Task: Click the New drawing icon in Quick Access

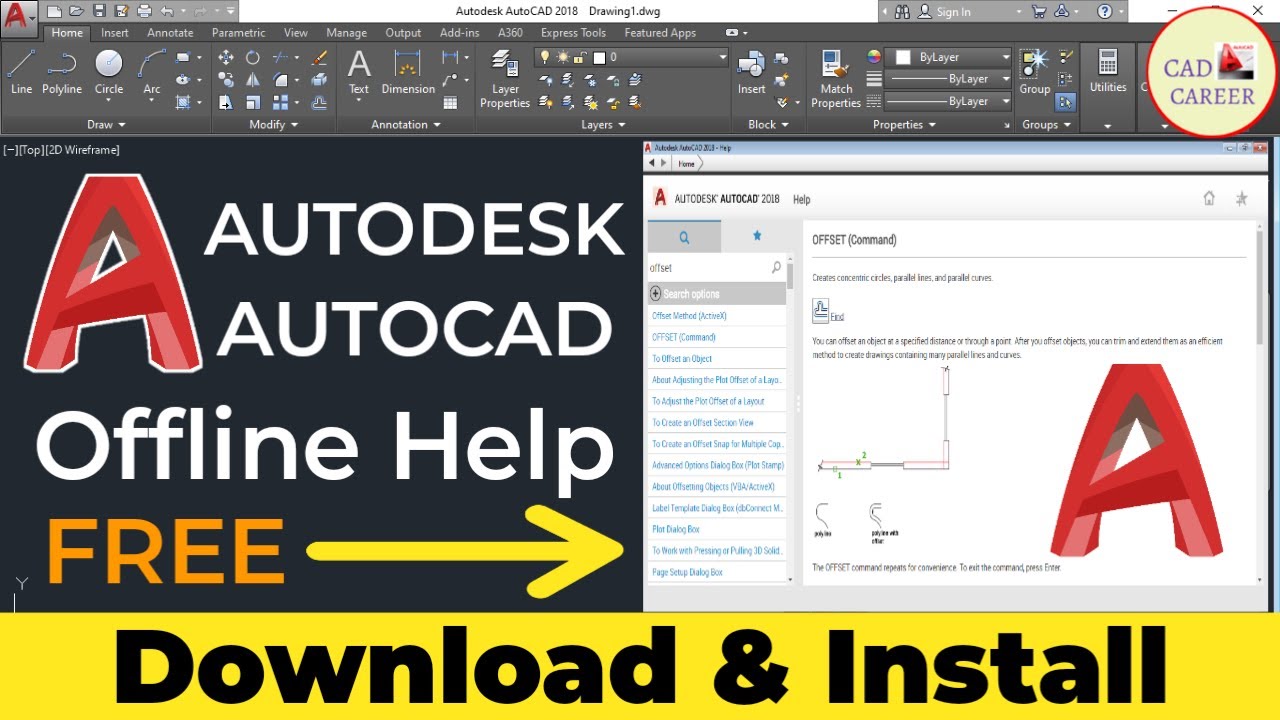Action: pos(53,11)
